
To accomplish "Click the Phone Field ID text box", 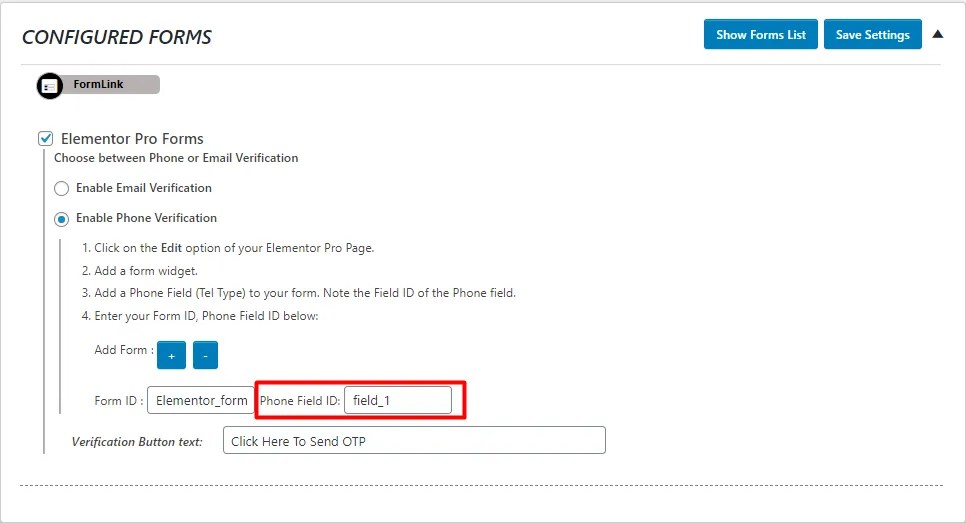I will click(x=397, y=401).
